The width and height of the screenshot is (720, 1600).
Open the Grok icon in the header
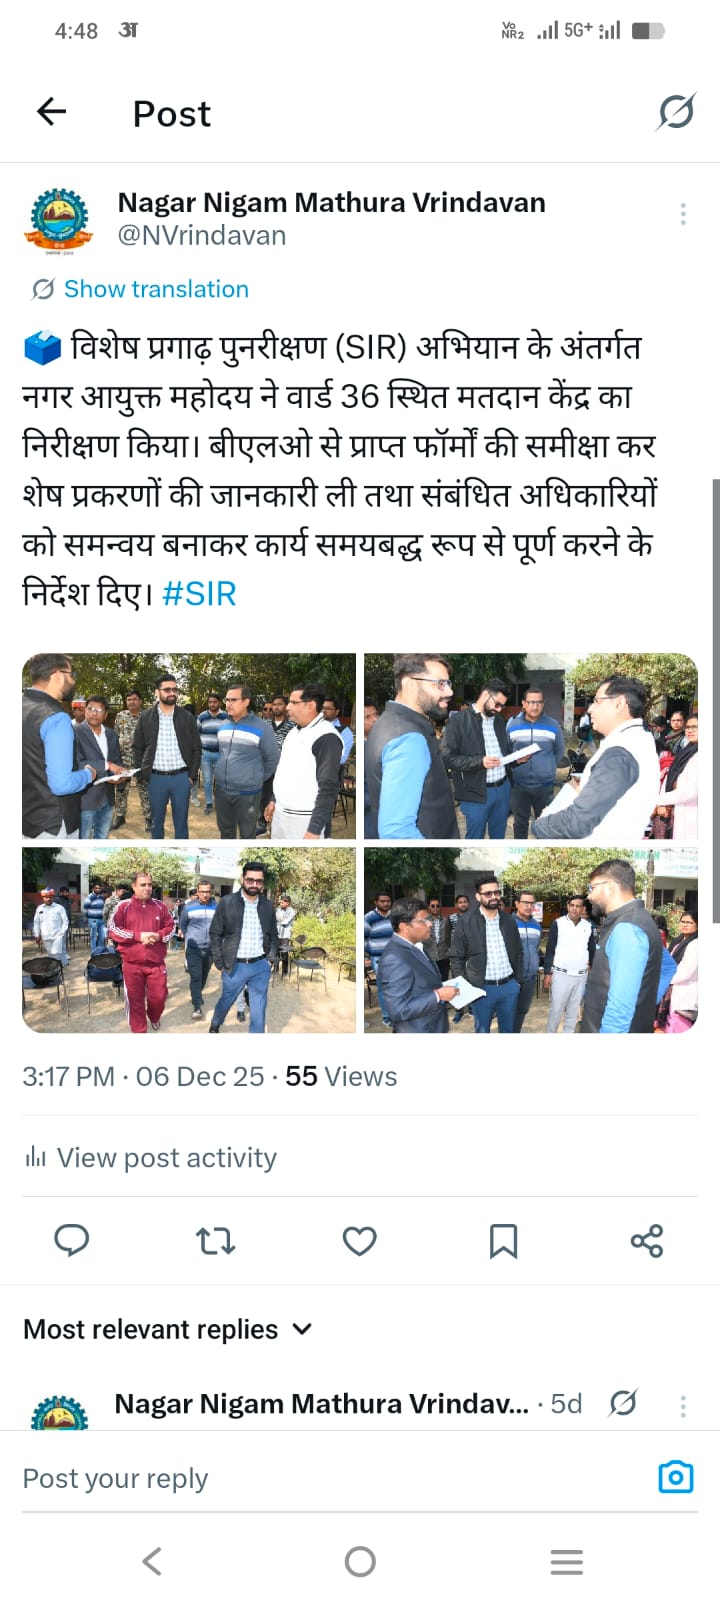coord(676,112)
